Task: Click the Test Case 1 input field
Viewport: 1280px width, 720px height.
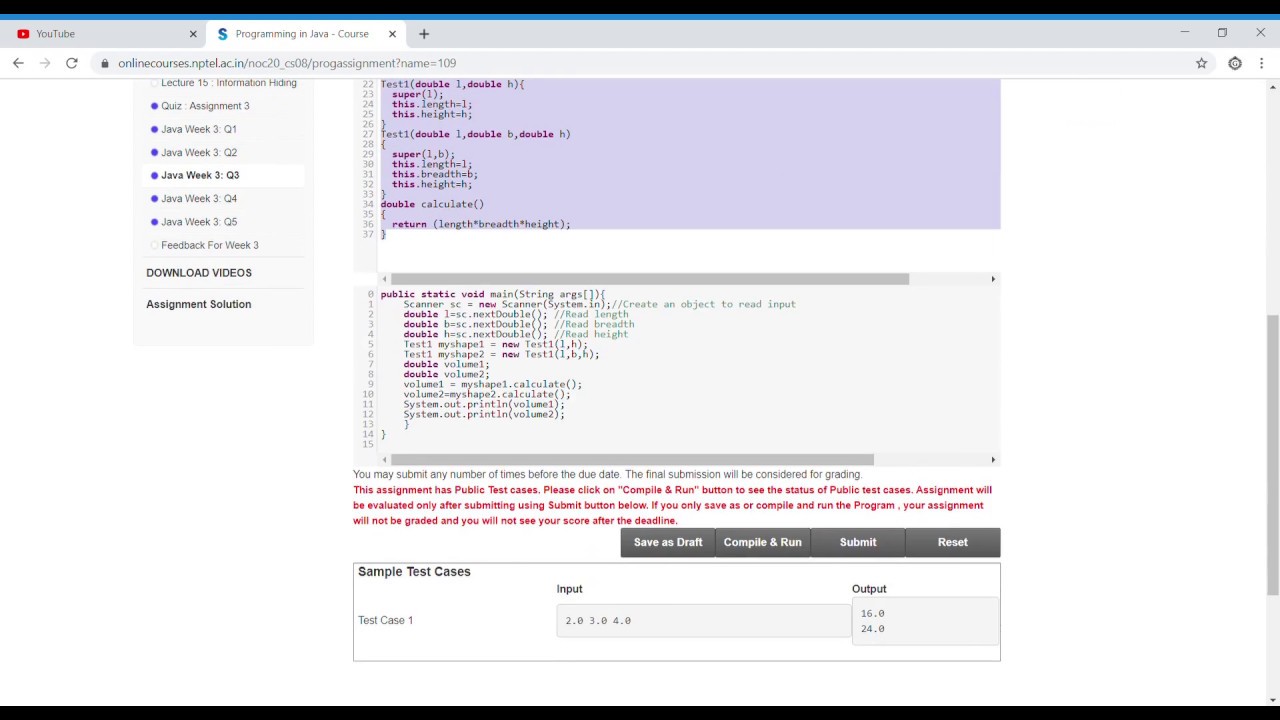Action: 704,621
